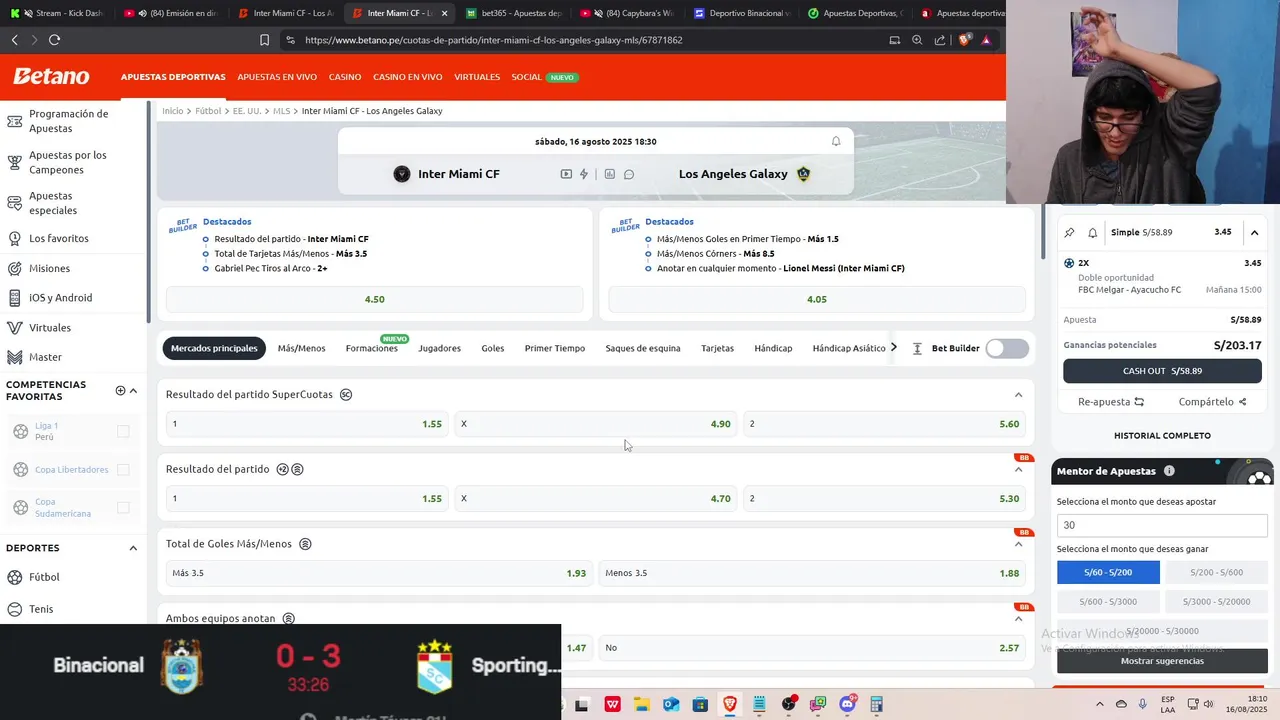Add the 4.50 Bet Builder Destacados combo
The width and height of the screenshot is (1280, 720).
coord(374,299)
